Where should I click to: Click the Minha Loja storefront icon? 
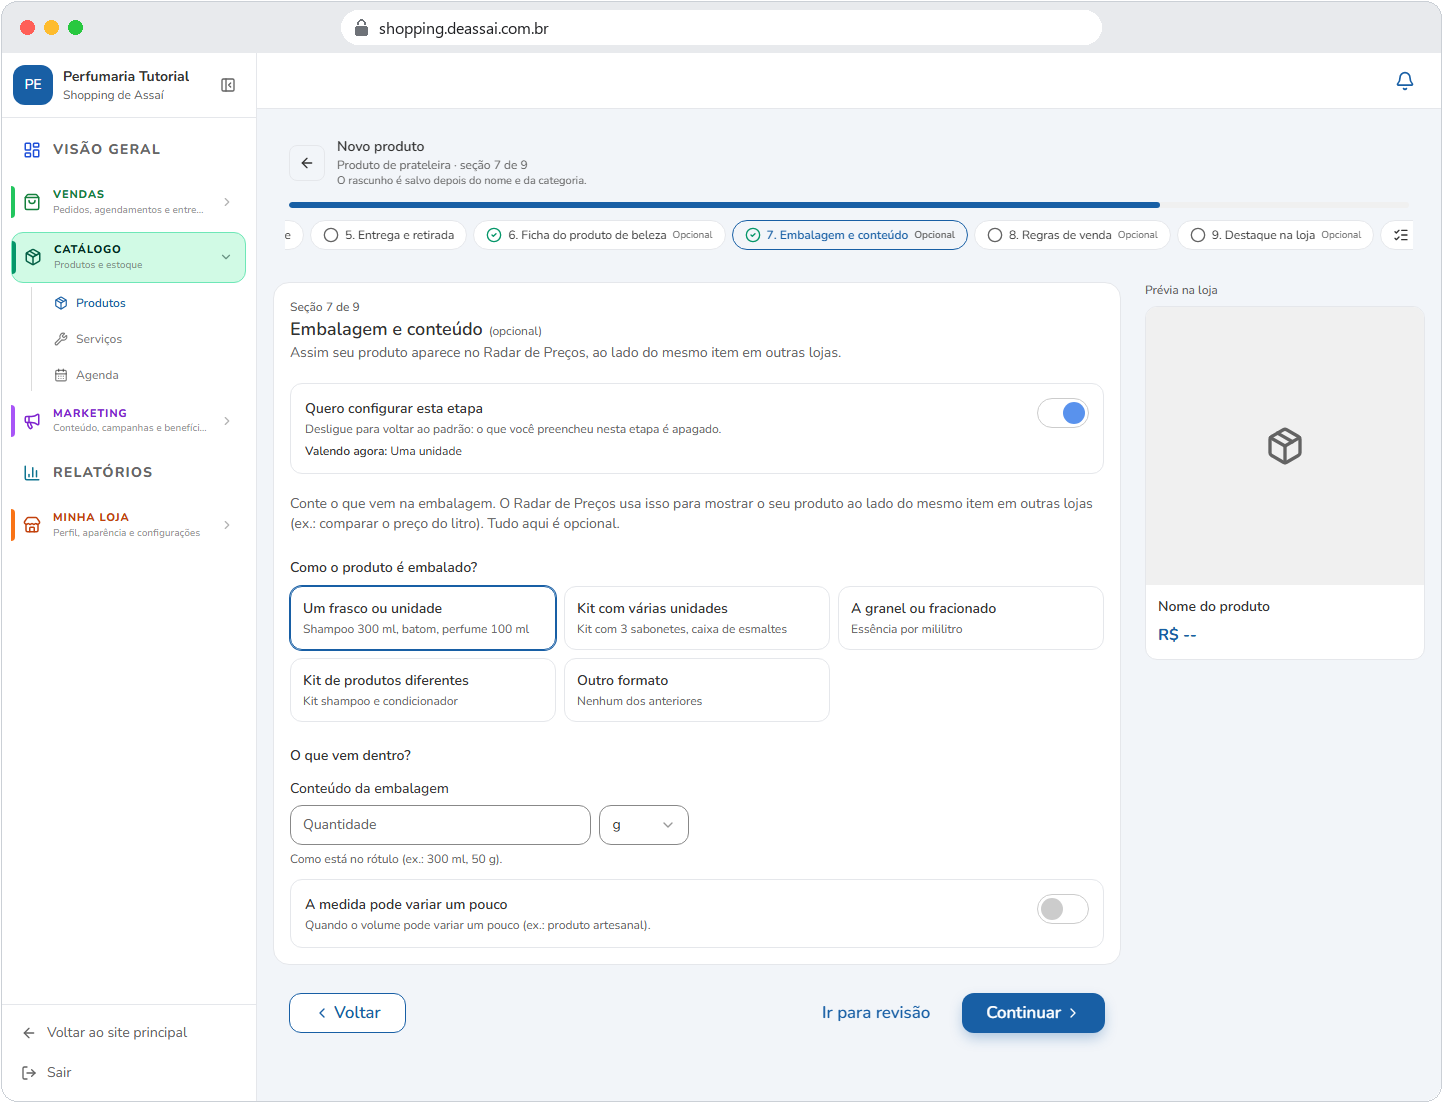[32, 525]
